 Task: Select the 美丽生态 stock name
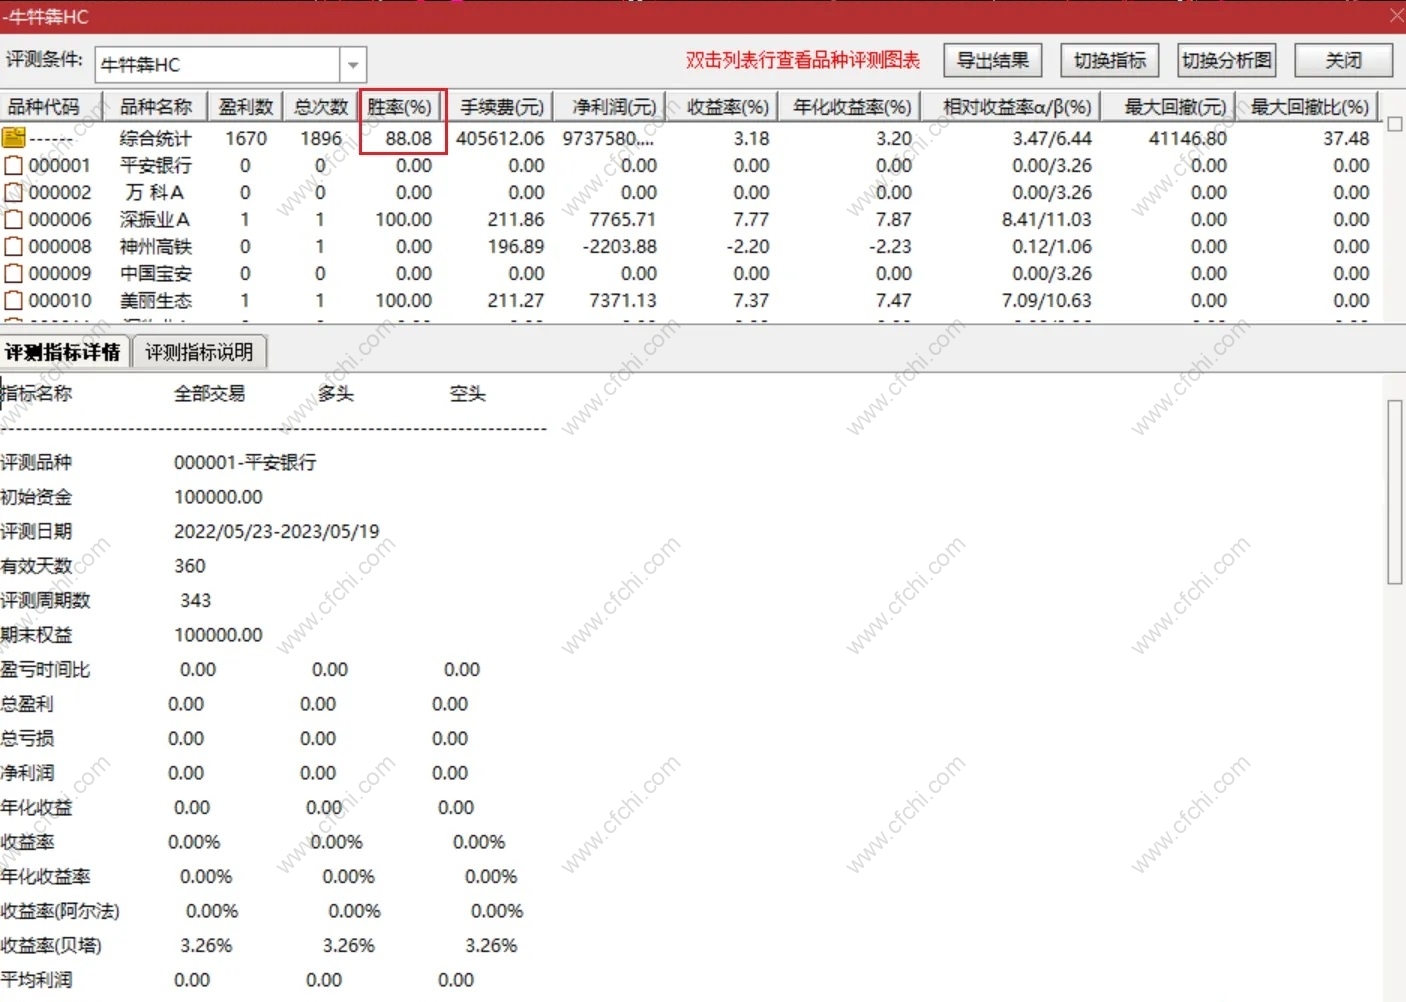click(155, 300)
